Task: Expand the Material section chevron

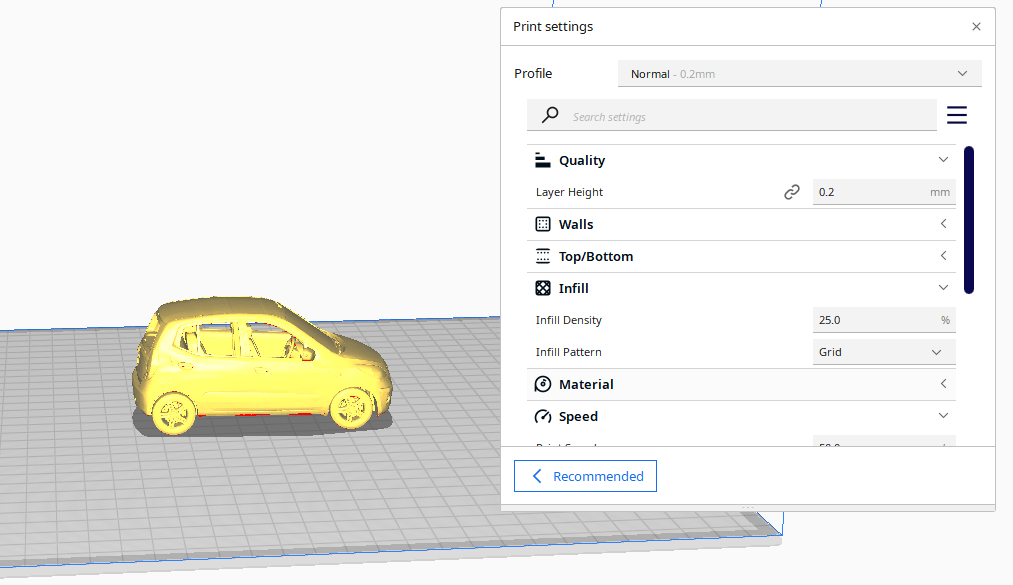Action: [943, 384]
